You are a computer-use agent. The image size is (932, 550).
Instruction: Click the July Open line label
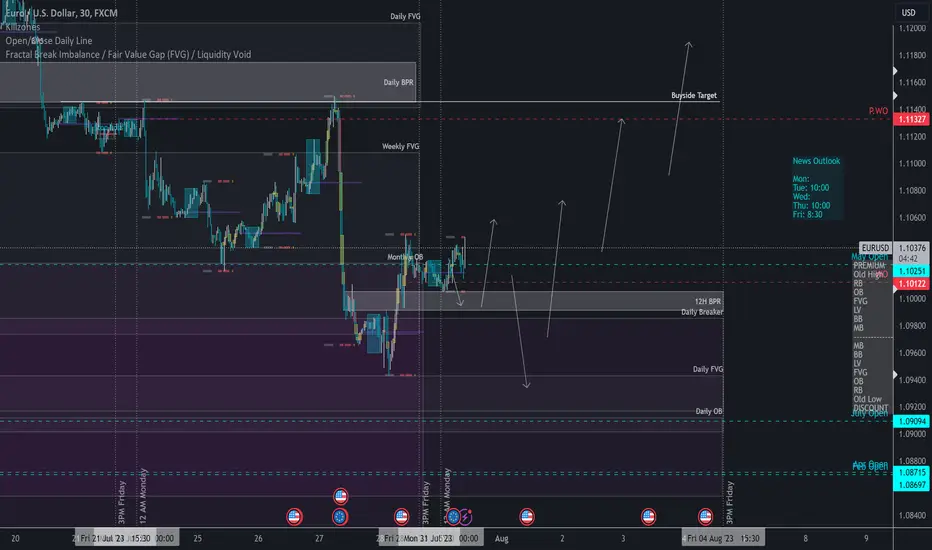click(870, 413)
